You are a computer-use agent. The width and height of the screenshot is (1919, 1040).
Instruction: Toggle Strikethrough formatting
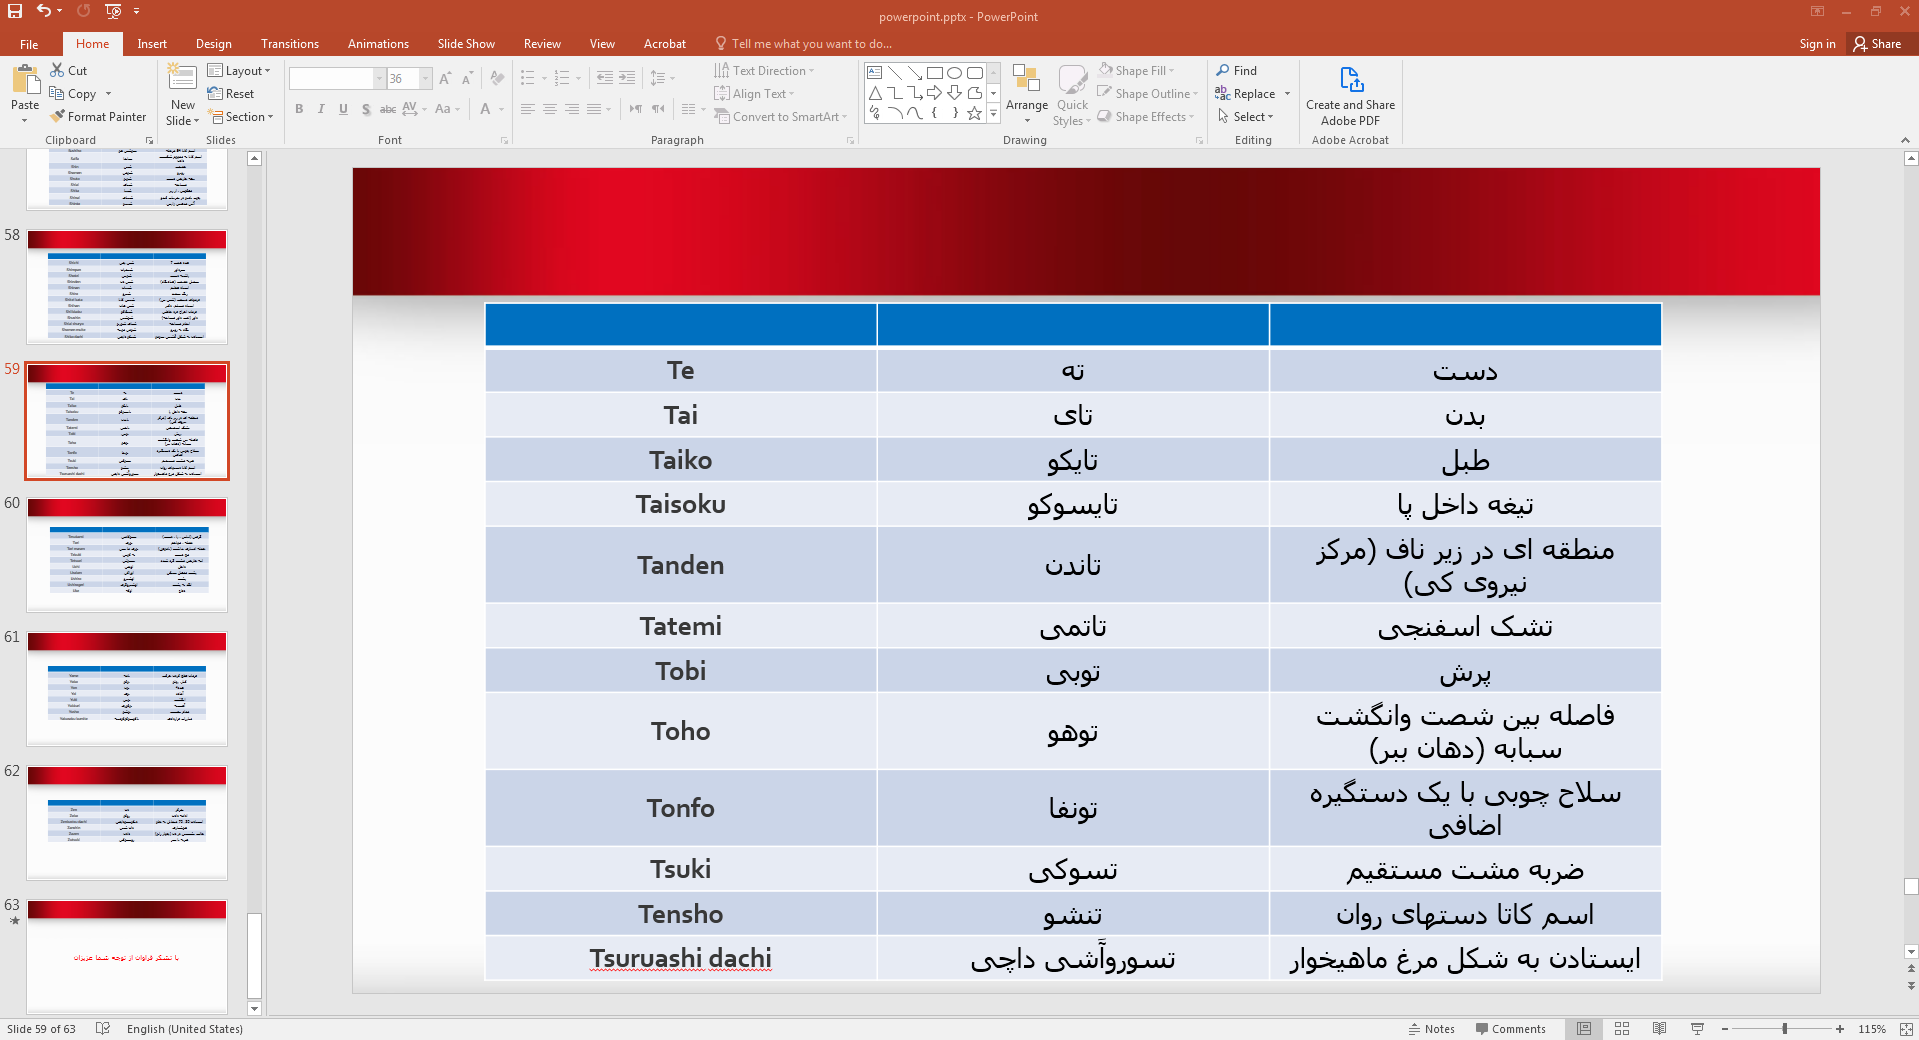[x=388, y=109]
